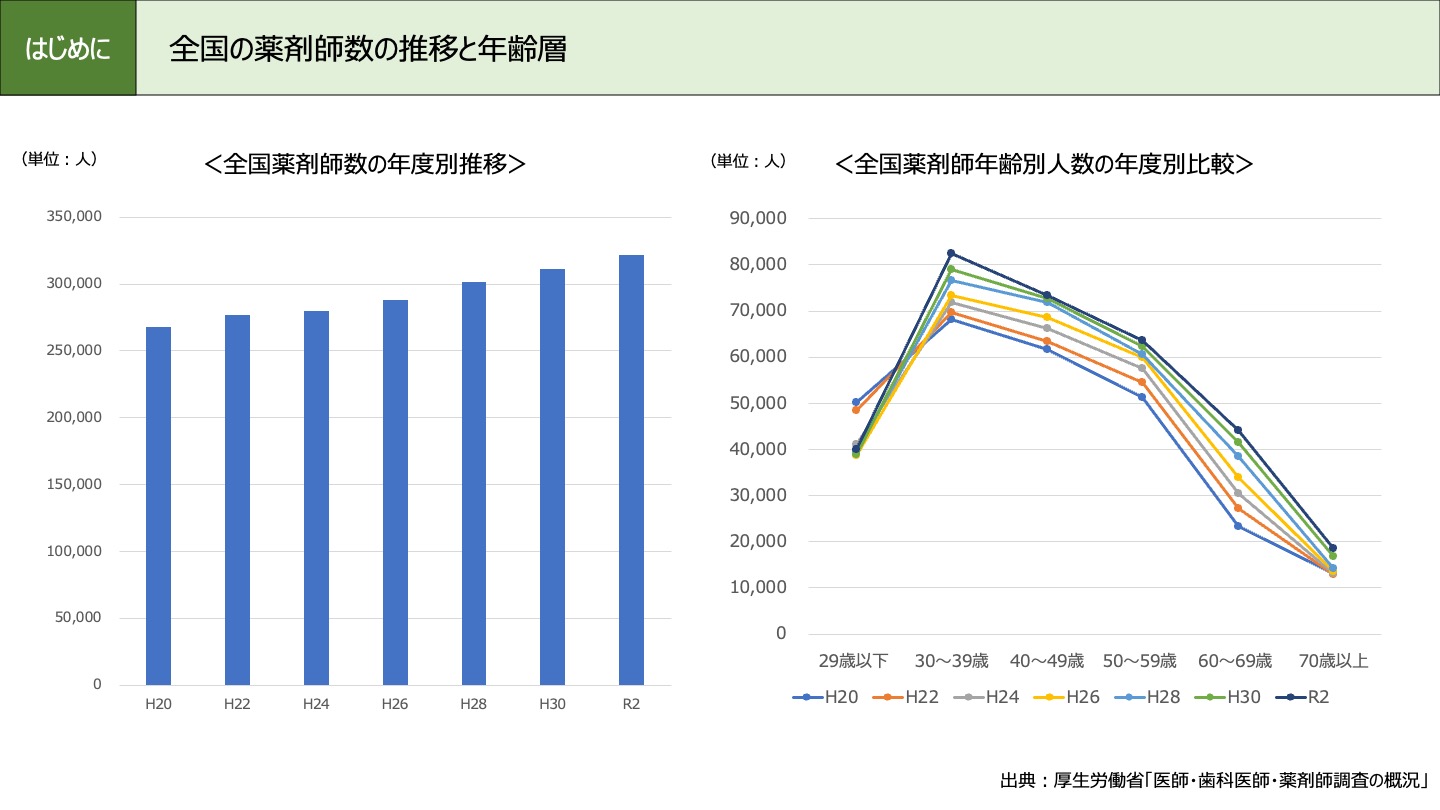Viewport: 1440px width, 810px height.
Task: Click the H20 data point at 29歳以下
Action: [855, 402]
